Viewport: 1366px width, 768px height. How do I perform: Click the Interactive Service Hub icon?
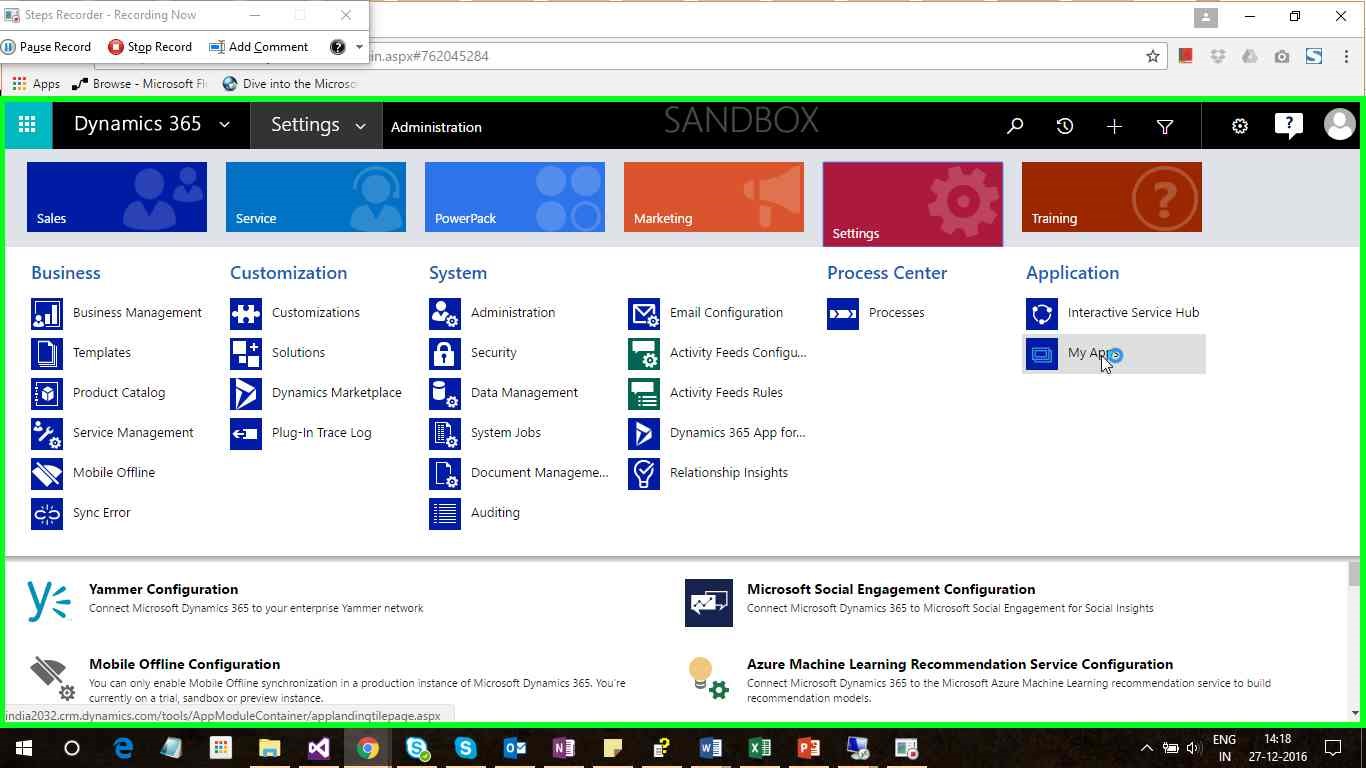(1042, 313)
